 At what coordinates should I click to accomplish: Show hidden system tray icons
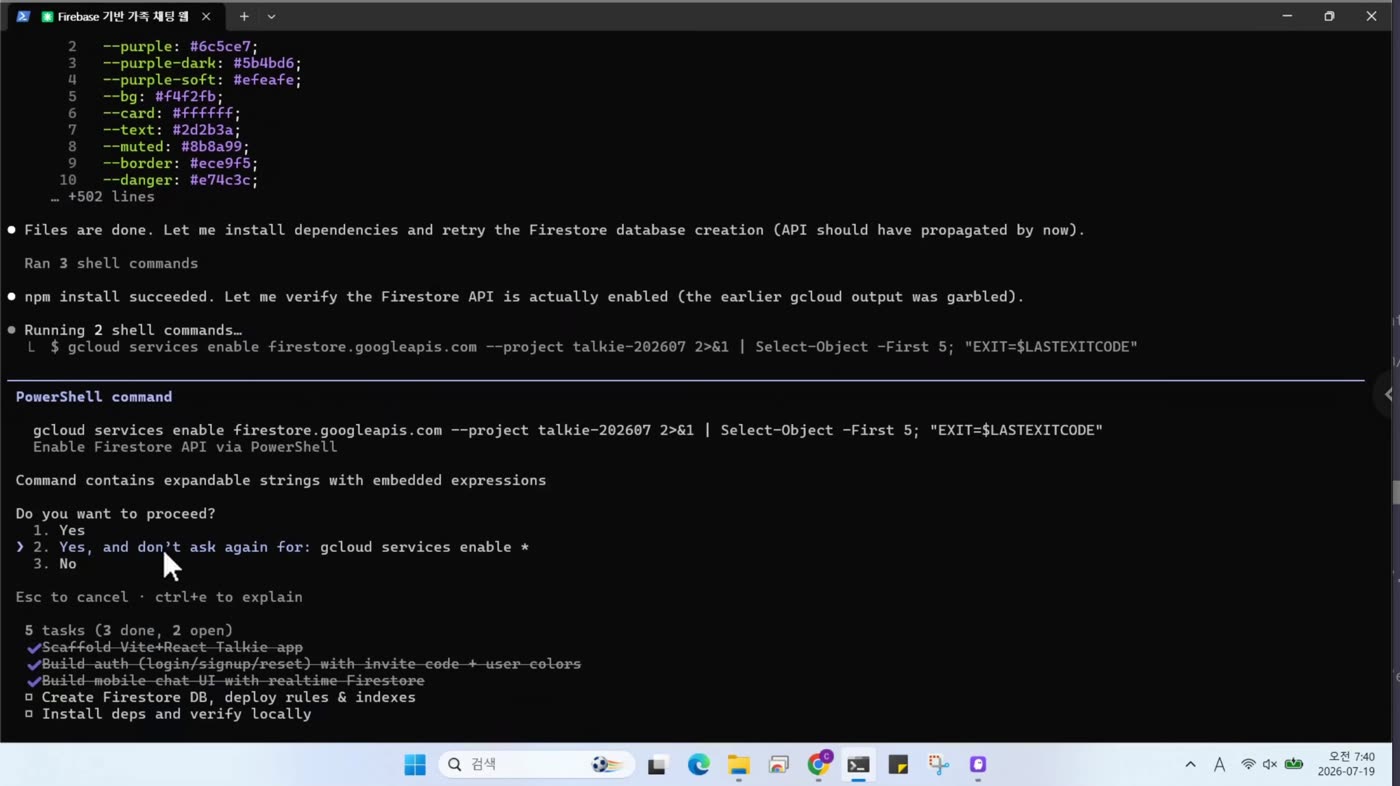[x=1190, y=765]
